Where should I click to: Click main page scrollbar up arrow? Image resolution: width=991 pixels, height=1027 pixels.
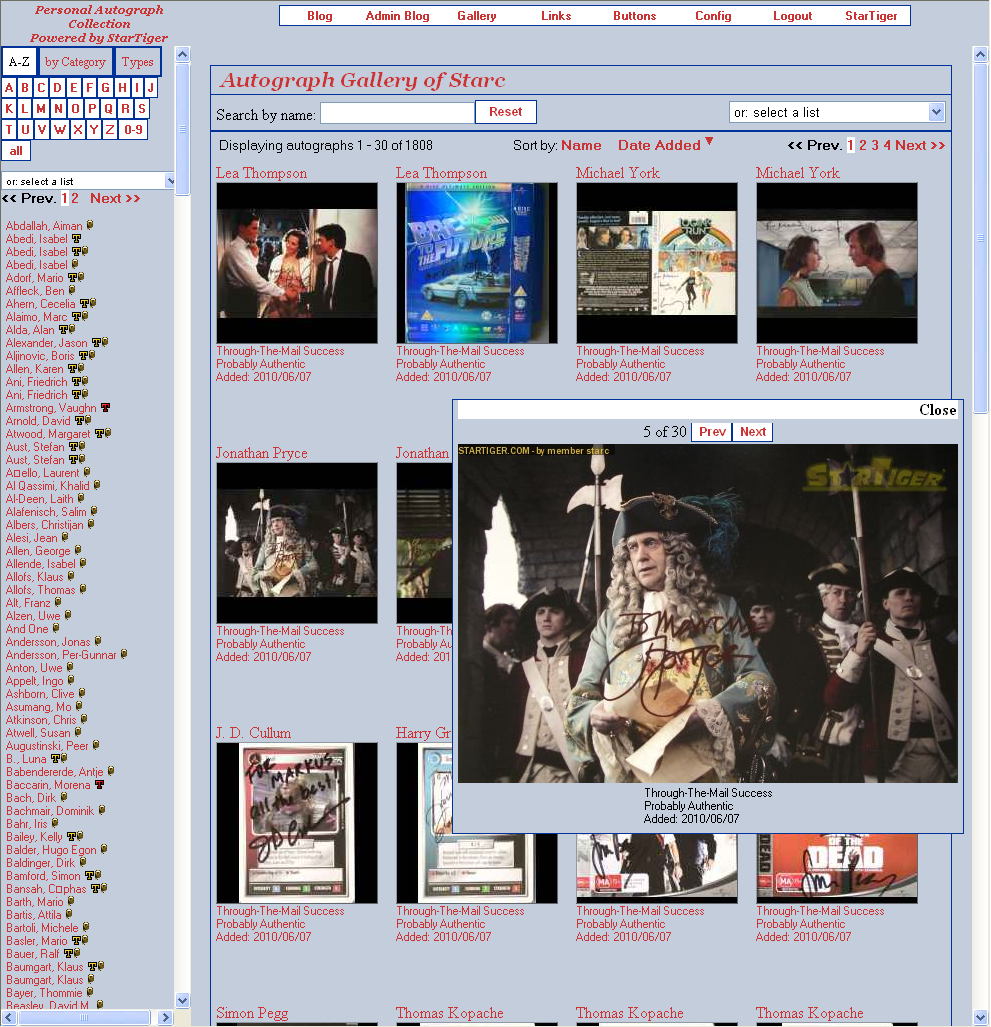(981, 54)
